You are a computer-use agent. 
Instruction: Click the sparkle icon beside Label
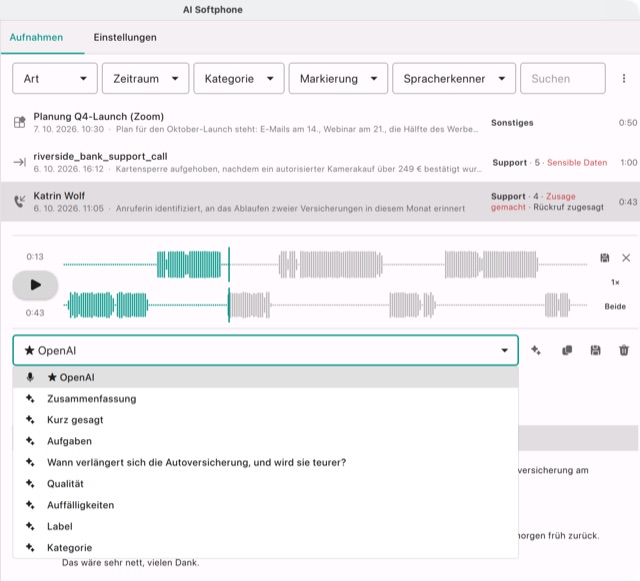point(30,526)
